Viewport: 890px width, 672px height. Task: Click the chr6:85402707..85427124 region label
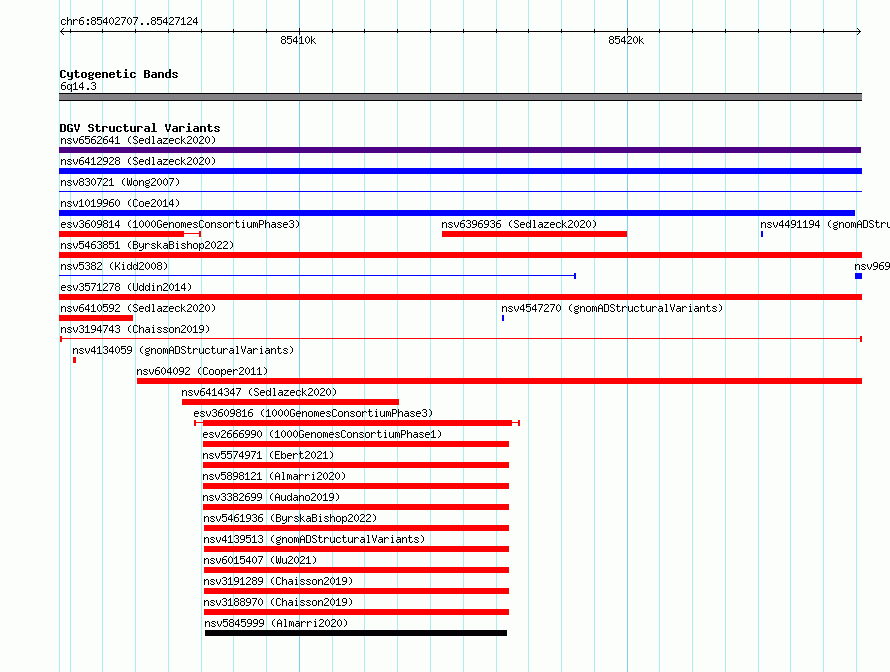click(x=129, y=22)
